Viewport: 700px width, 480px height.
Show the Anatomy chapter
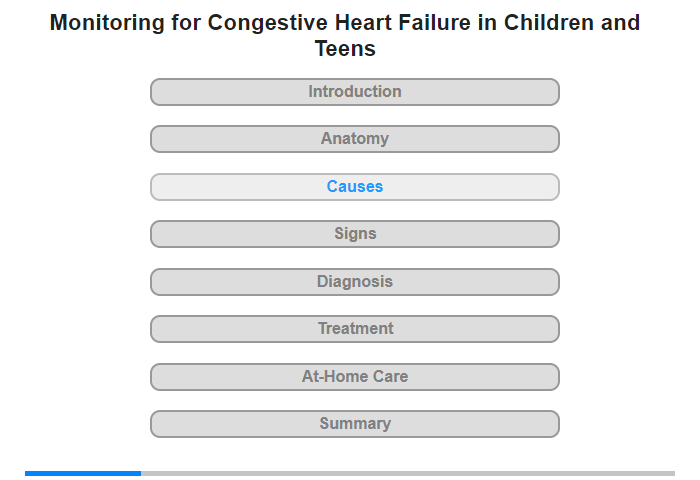[x=354, y=139]
